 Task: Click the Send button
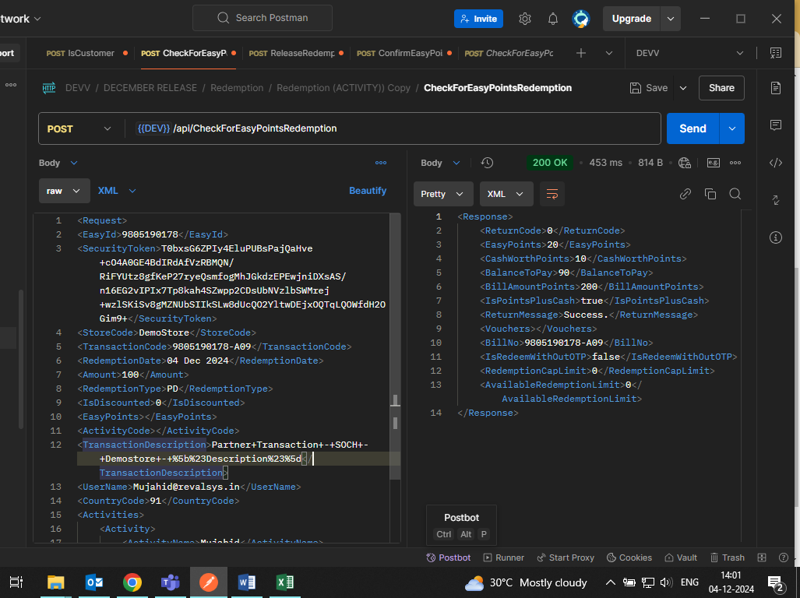click(692, 129)
